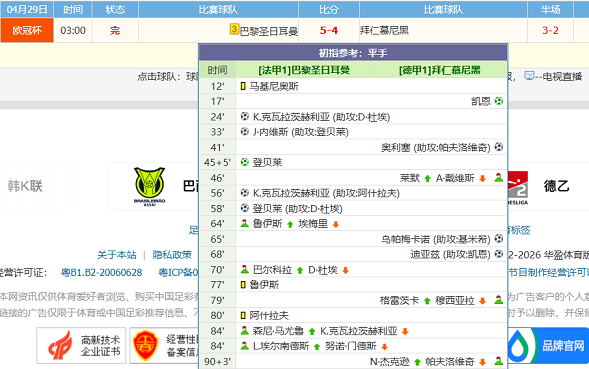Viewport: 589px width, 369px height.
Task: Click green up arrow next to 格雷茨卡
Action: pos(427,301)
